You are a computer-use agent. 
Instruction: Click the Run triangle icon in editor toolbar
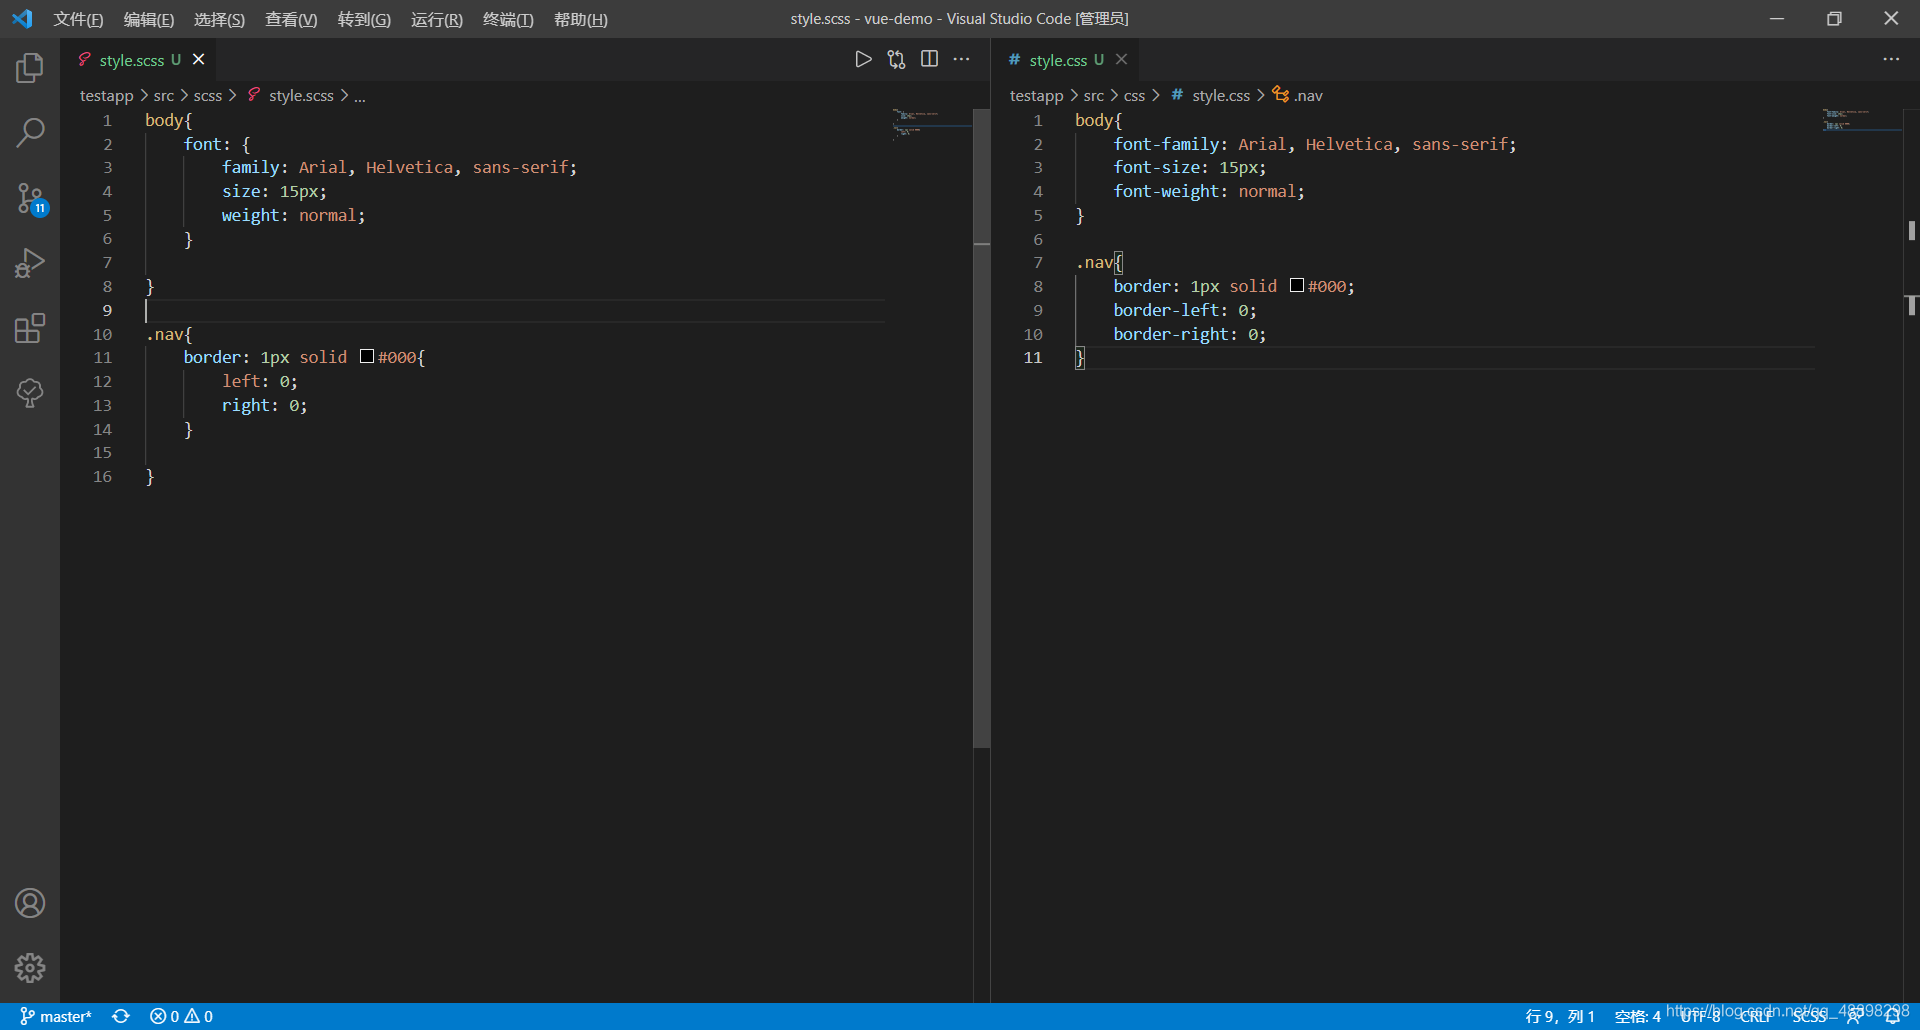click(x=863, y=60)
